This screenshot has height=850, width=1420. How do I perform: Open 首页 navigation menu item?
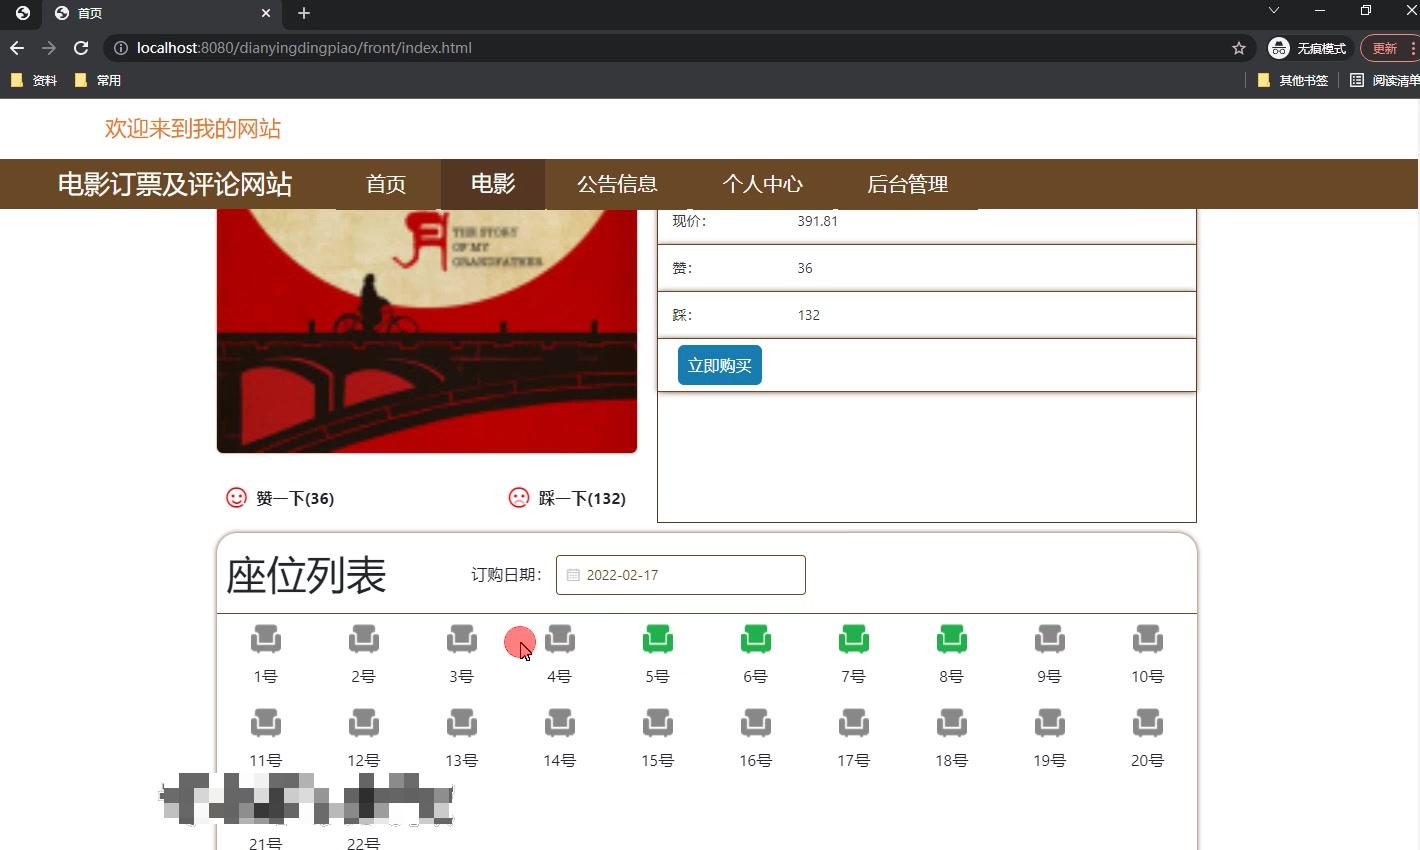tap(386, 184)
